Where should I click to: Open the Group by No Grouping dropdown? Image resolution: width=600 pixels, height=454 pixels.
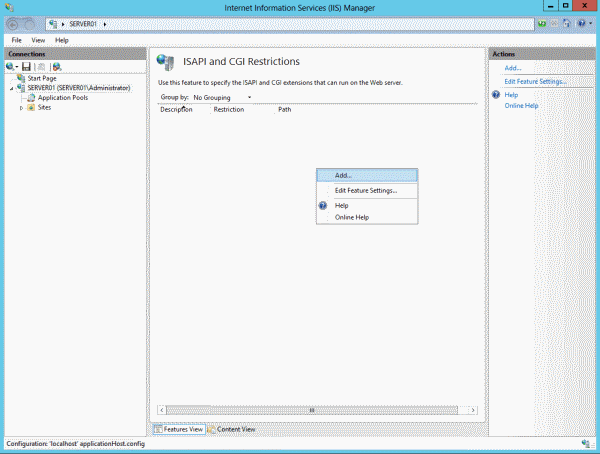pyautogui.click(x=222, y=98)
